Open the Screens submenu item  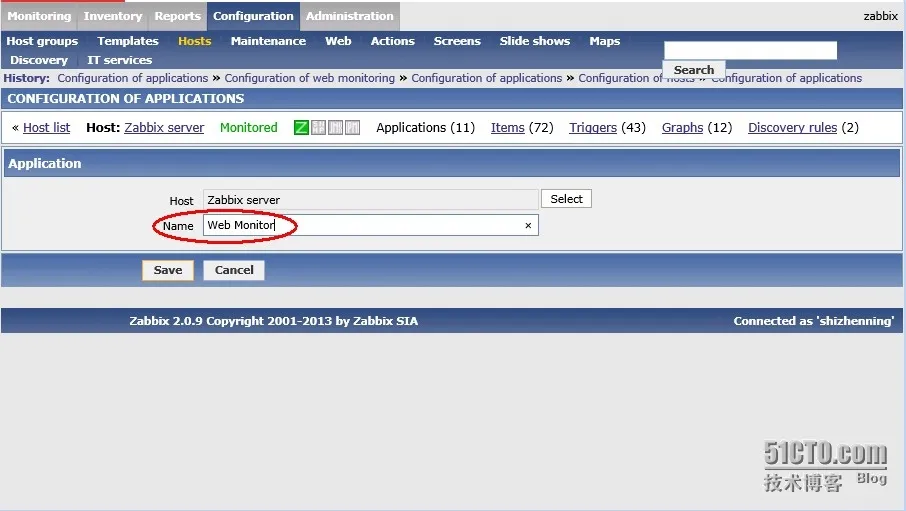click(x=457, y=41)
